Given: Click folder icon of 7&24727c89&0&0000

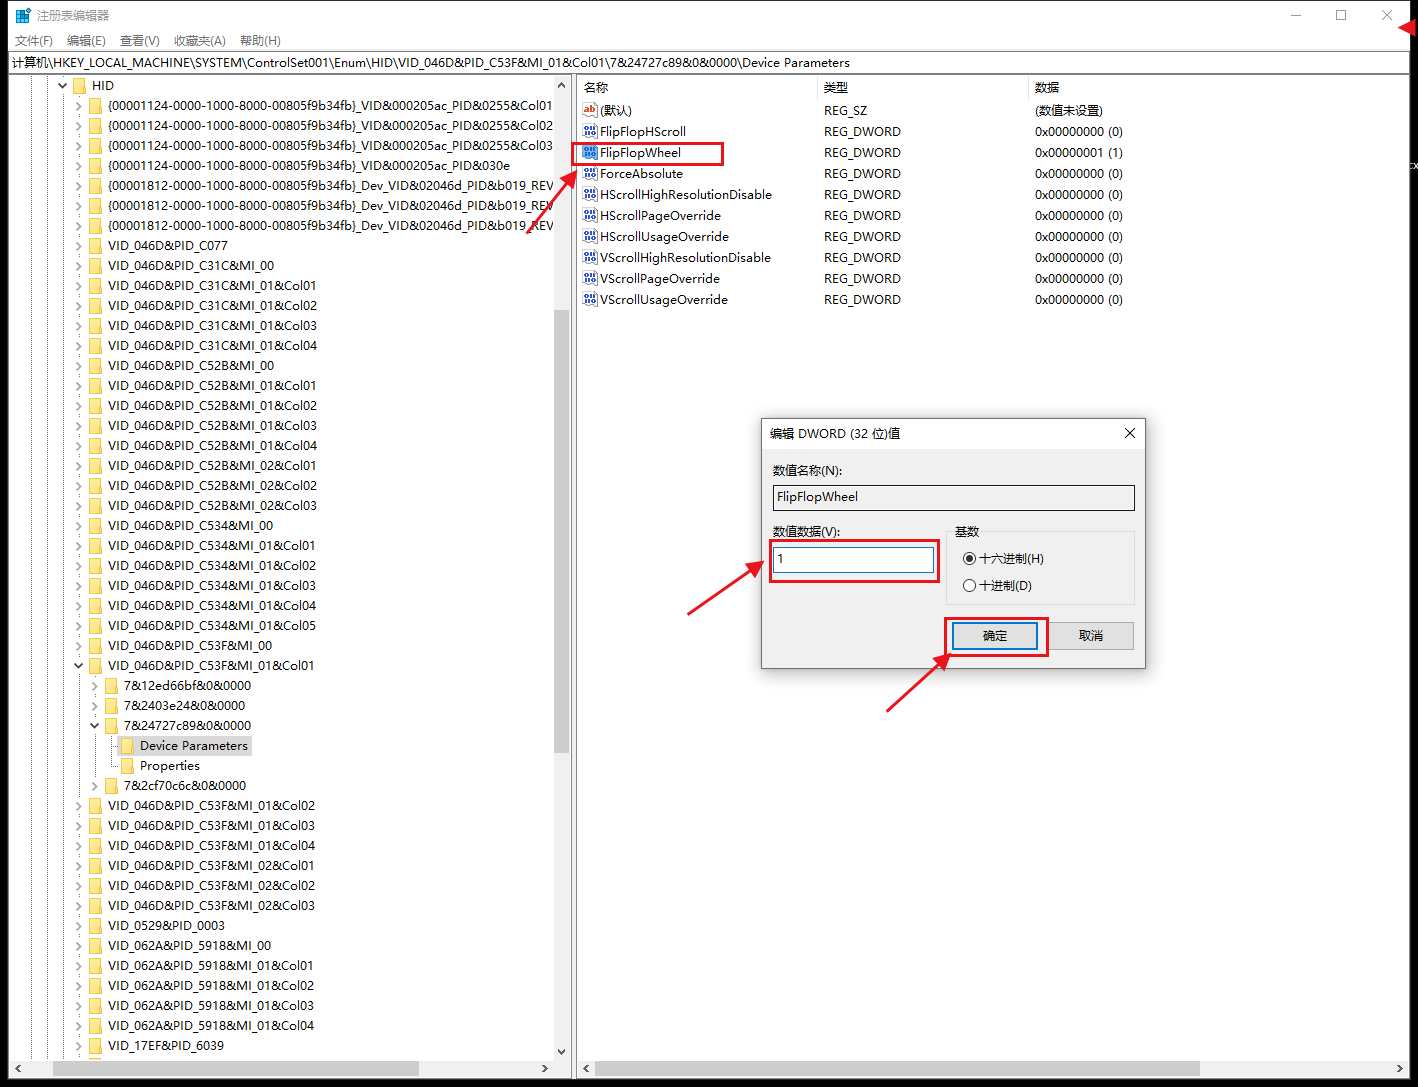Looking at the screenshot, I should click(111, 725).
